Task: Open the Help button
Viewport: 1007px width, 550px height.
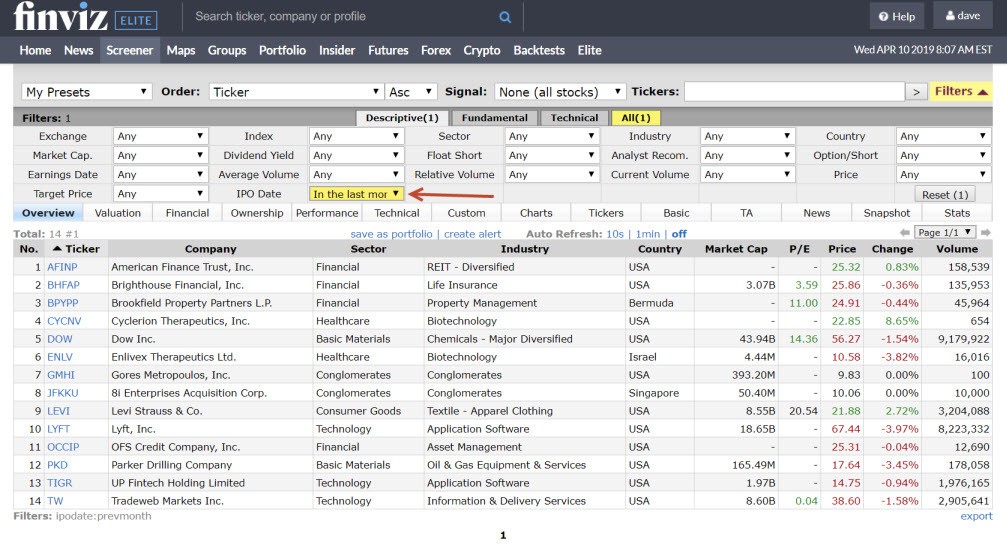Action: tap(897, 16)
